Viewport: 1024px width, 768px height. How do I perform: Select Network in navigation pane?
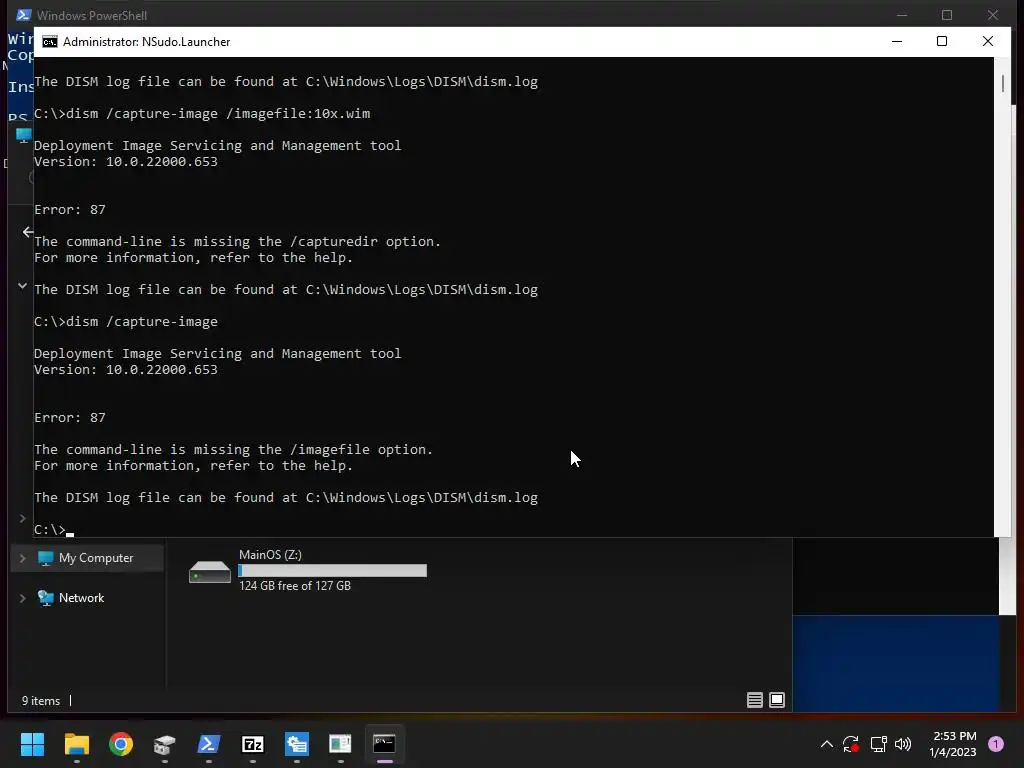click(x=81, y=598)
